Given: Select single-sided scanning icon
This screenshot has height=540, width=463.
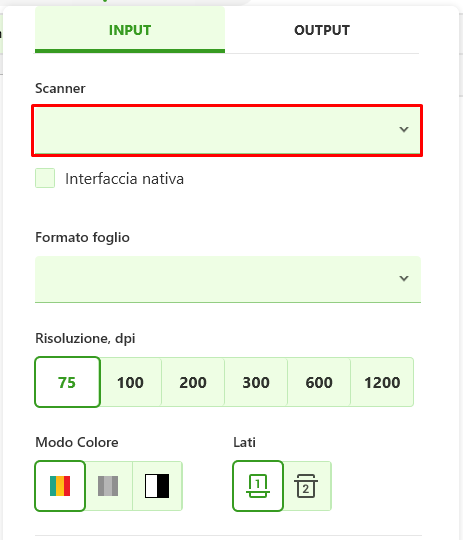Looking at the screenshot, I should 258,486.
